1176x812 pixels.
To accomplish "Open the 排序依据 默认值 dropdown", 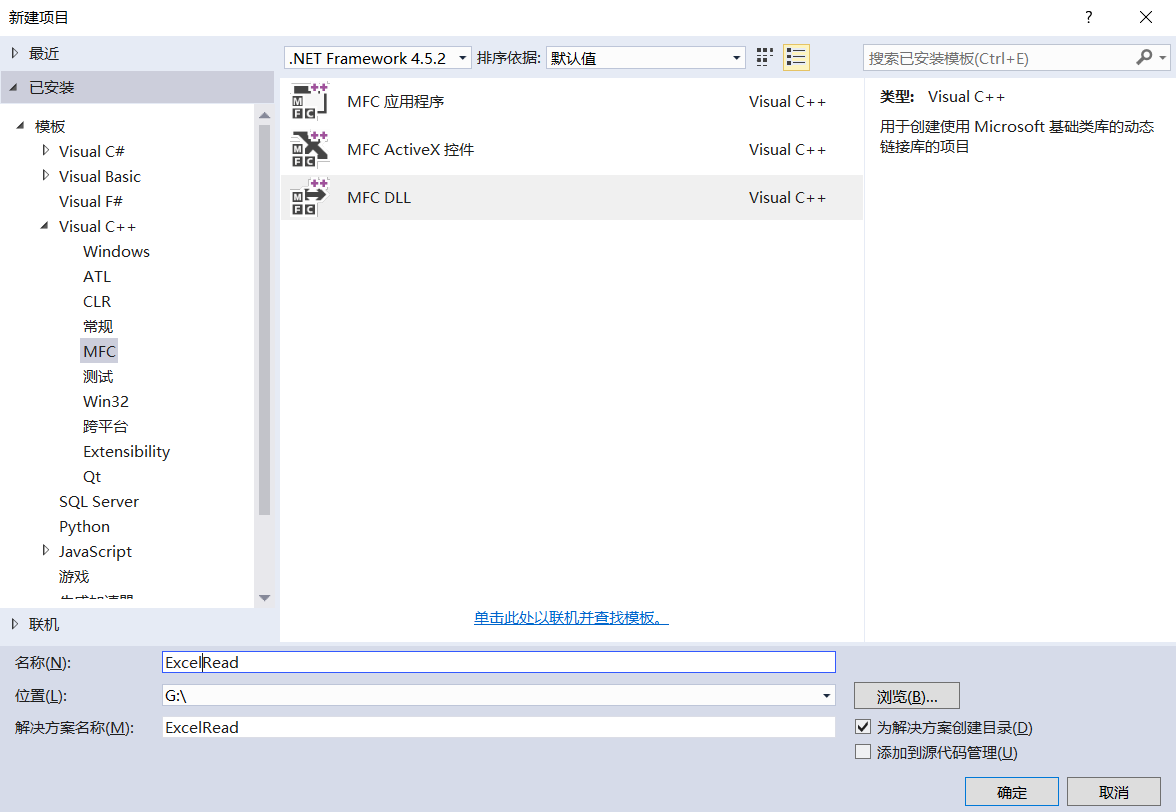I will tap(646, 58).
